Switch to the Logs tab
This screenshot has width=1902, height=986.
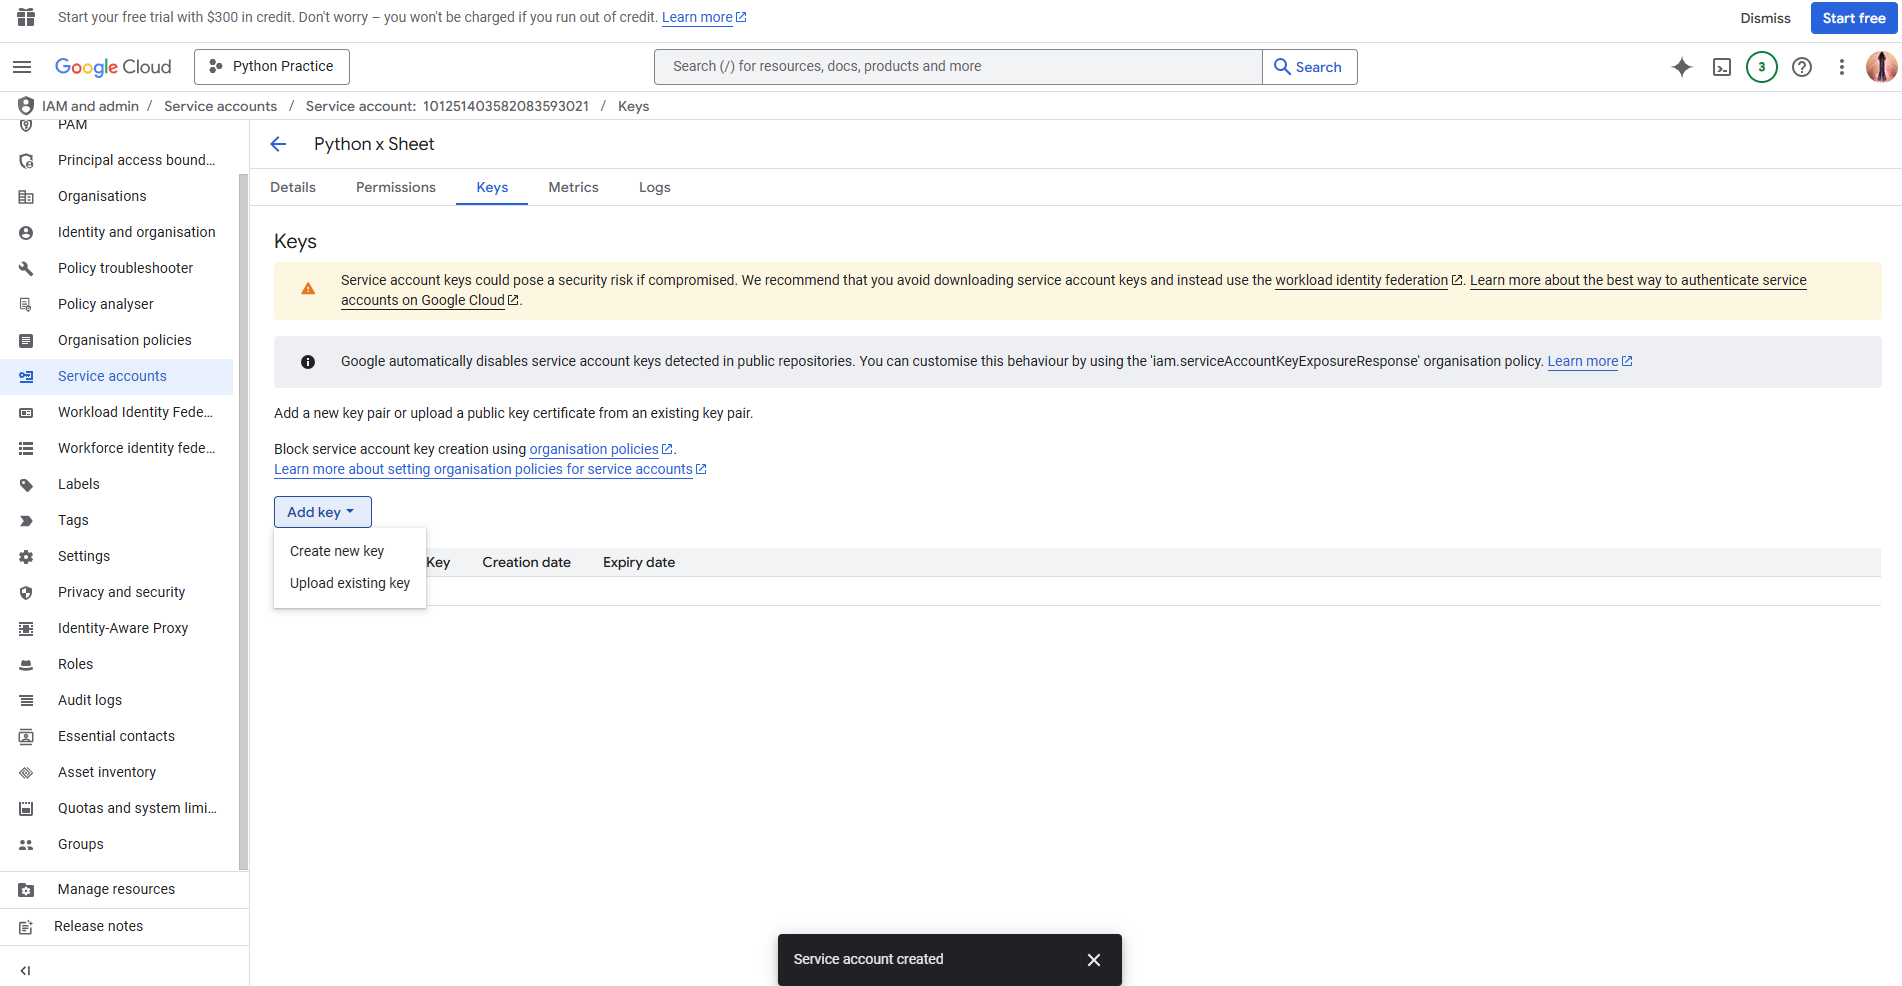[x=655, y=187]
